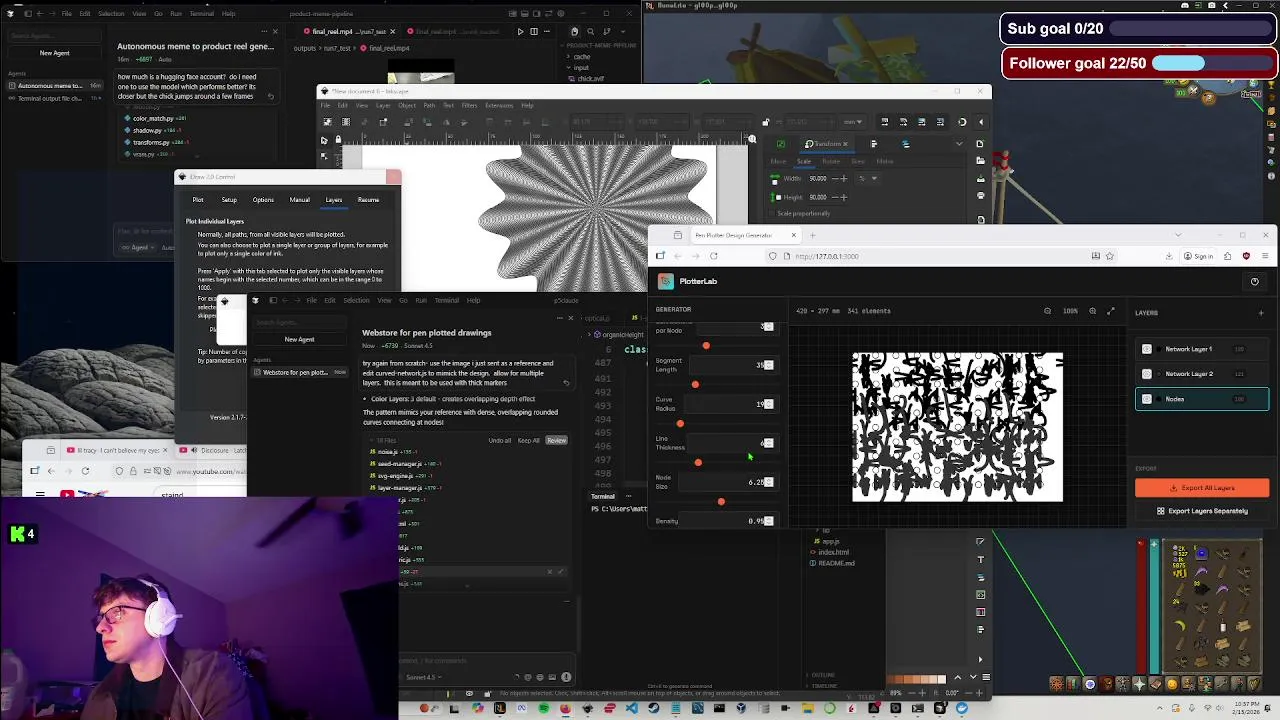Expand the OUTLINE section in explorer

[823, 674]
